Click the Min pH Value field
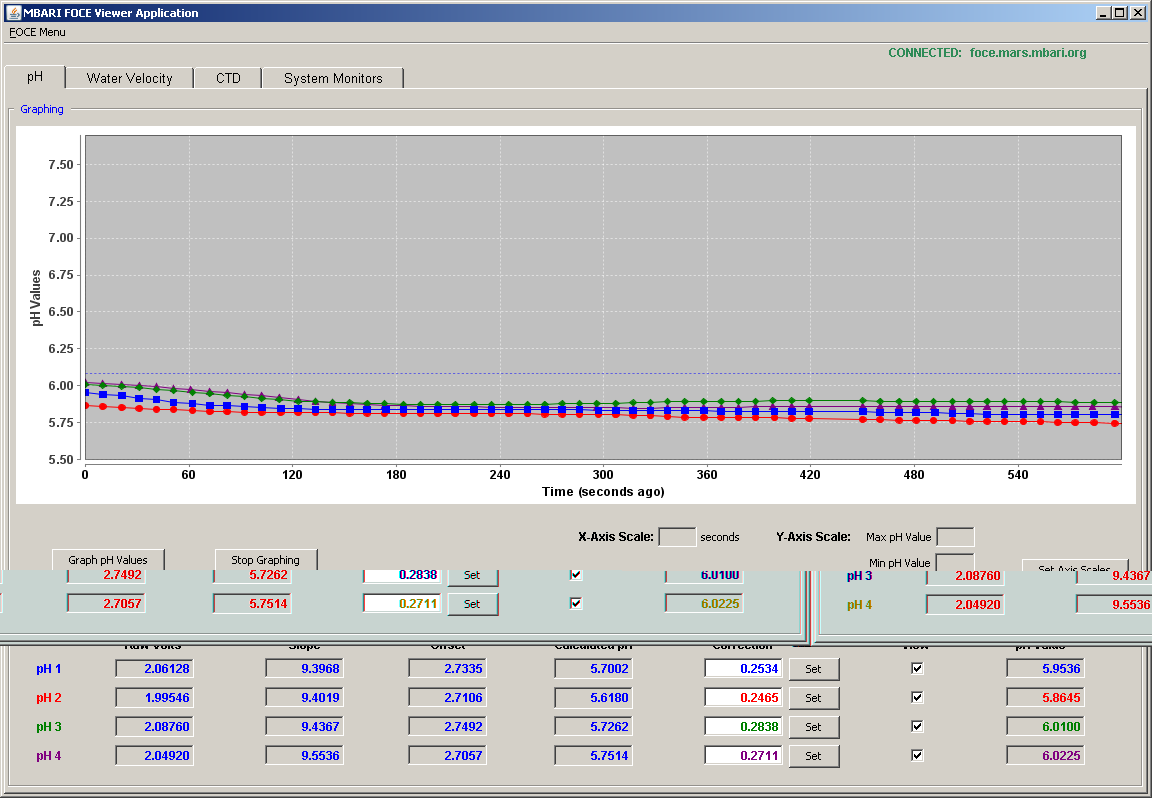The image size is (1152, 798). pos(955,562)
